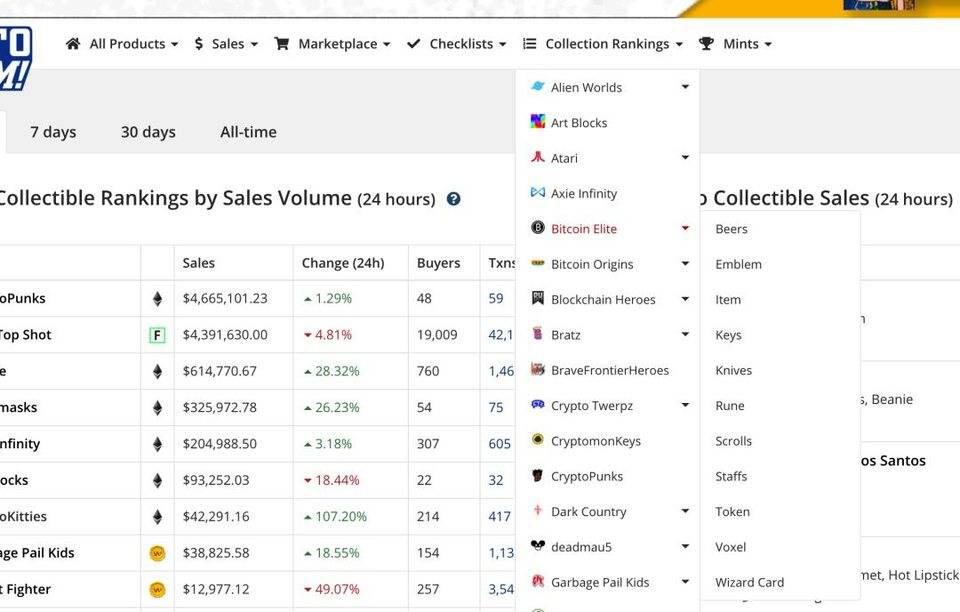Choose Voxel in the Bitcoin Elite submenu
The image size is (960, 612).
pyautogui.click(x=730, y=547)
